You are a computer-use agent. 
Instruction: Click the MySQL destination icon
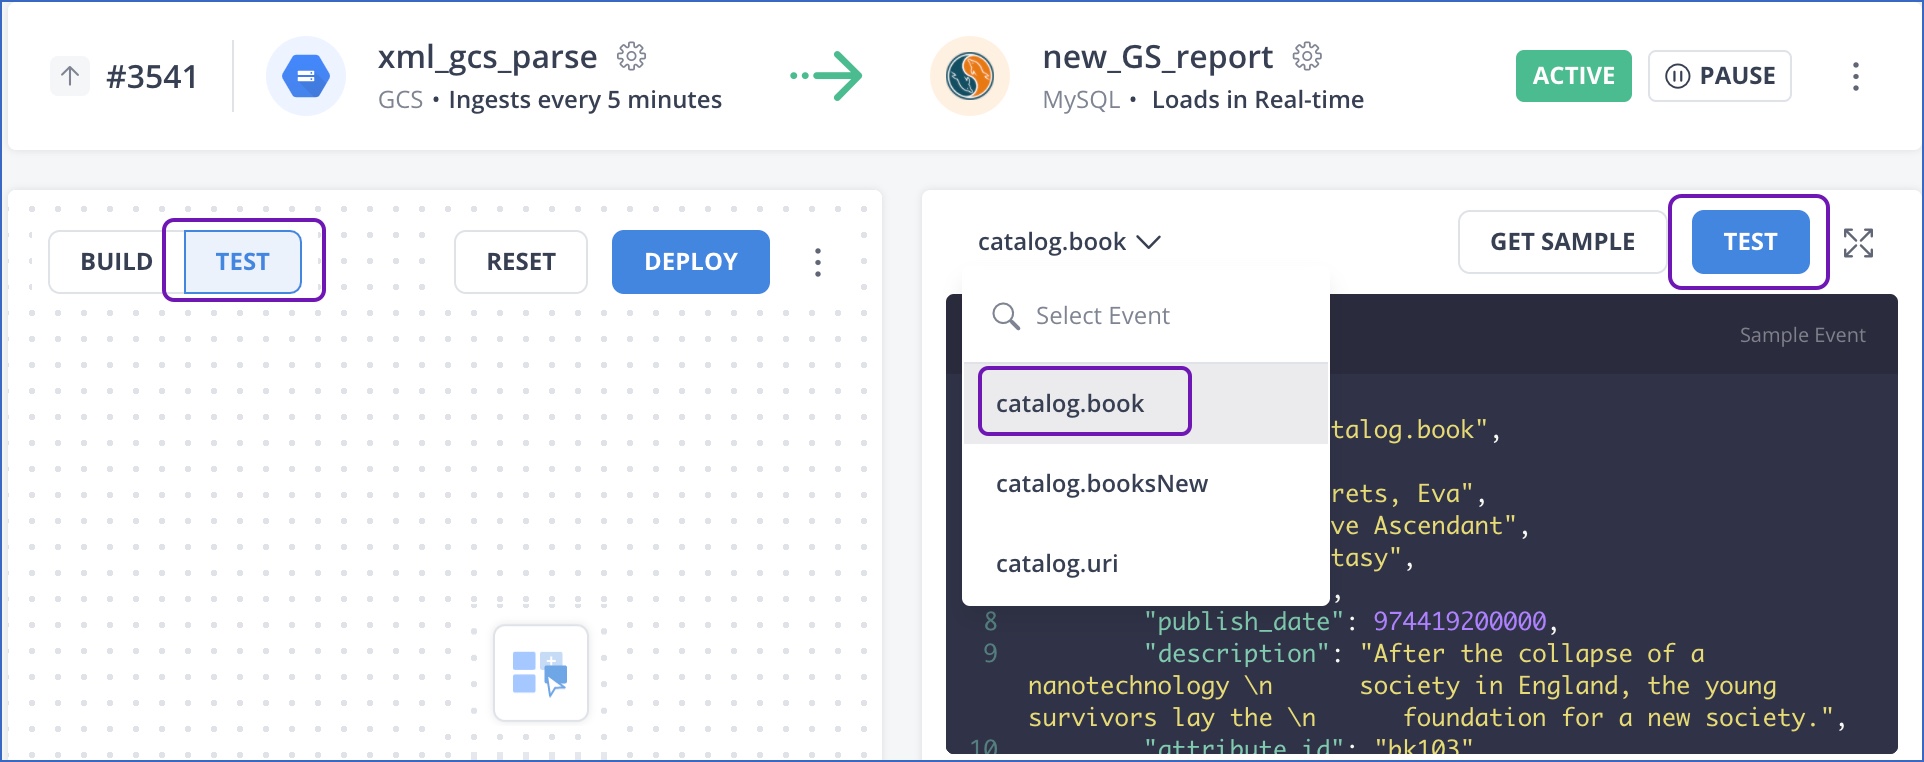point(970,76)
